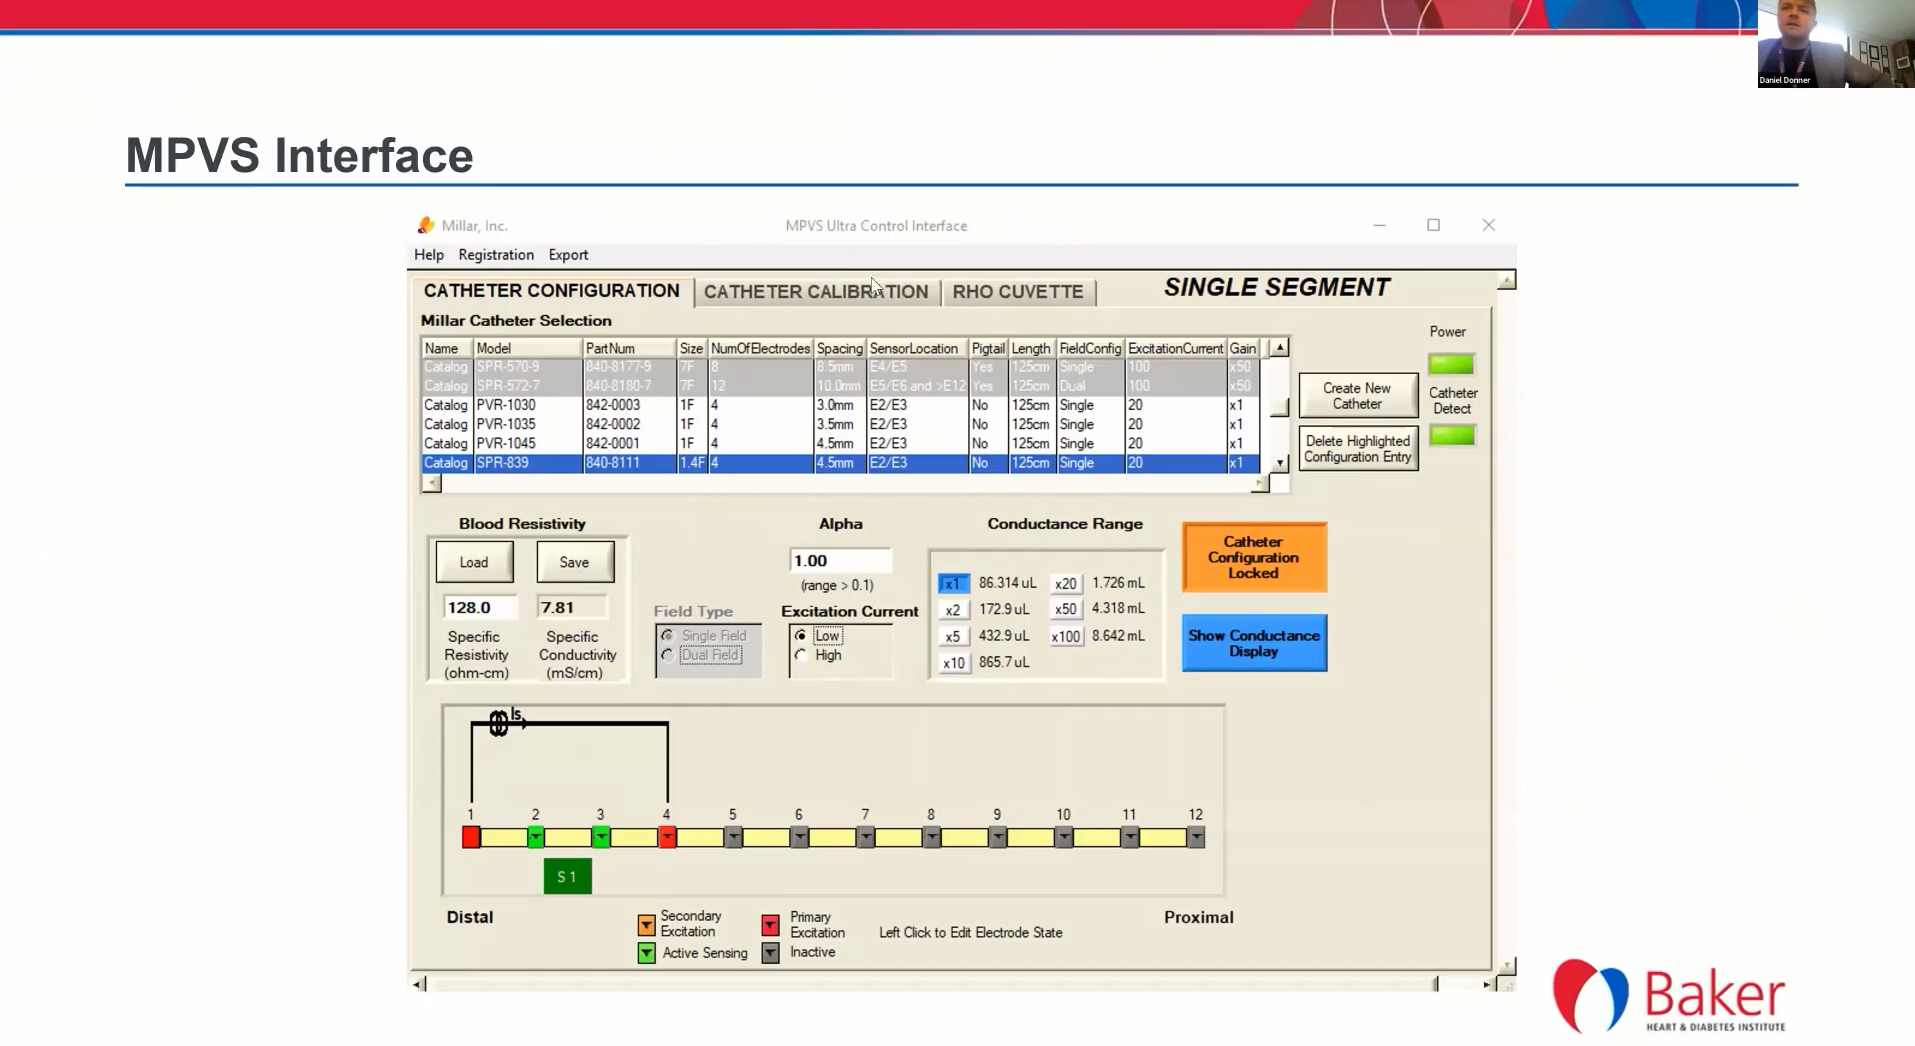The height and width of the screenshot is (1046, 1915).
Task: Toggle the x1 conductance range button
Action: (953, 584)
